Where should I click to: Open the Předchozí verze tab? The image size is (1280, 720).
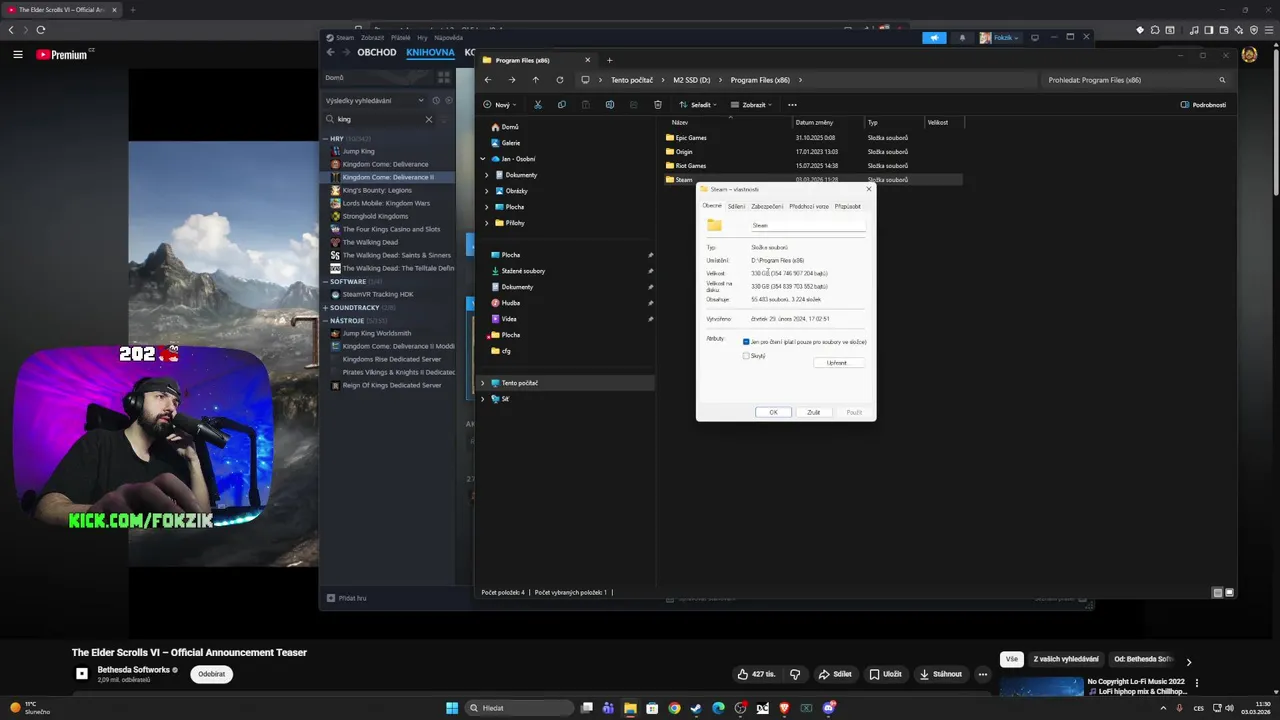pyautogui.click(x=809, y=206)
